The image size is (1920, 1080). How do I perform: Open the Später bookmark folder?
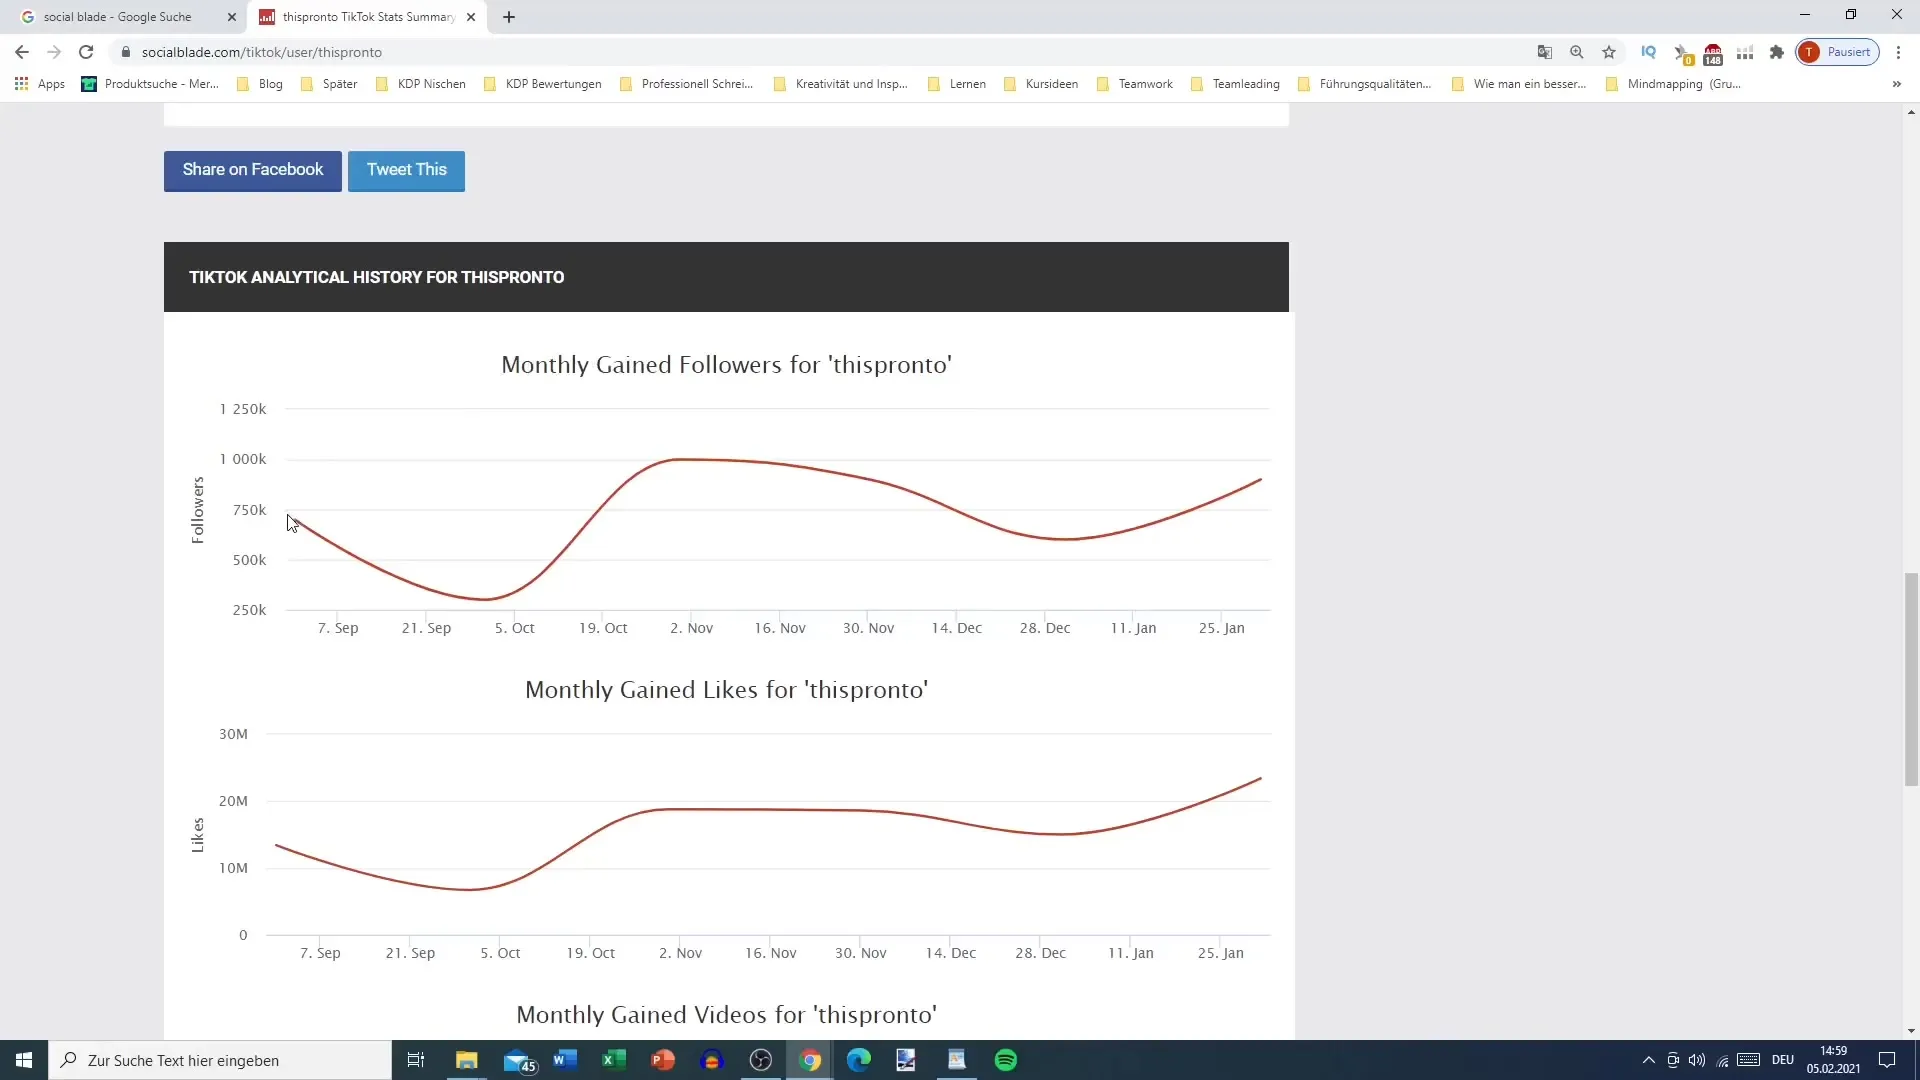[329, 84]
